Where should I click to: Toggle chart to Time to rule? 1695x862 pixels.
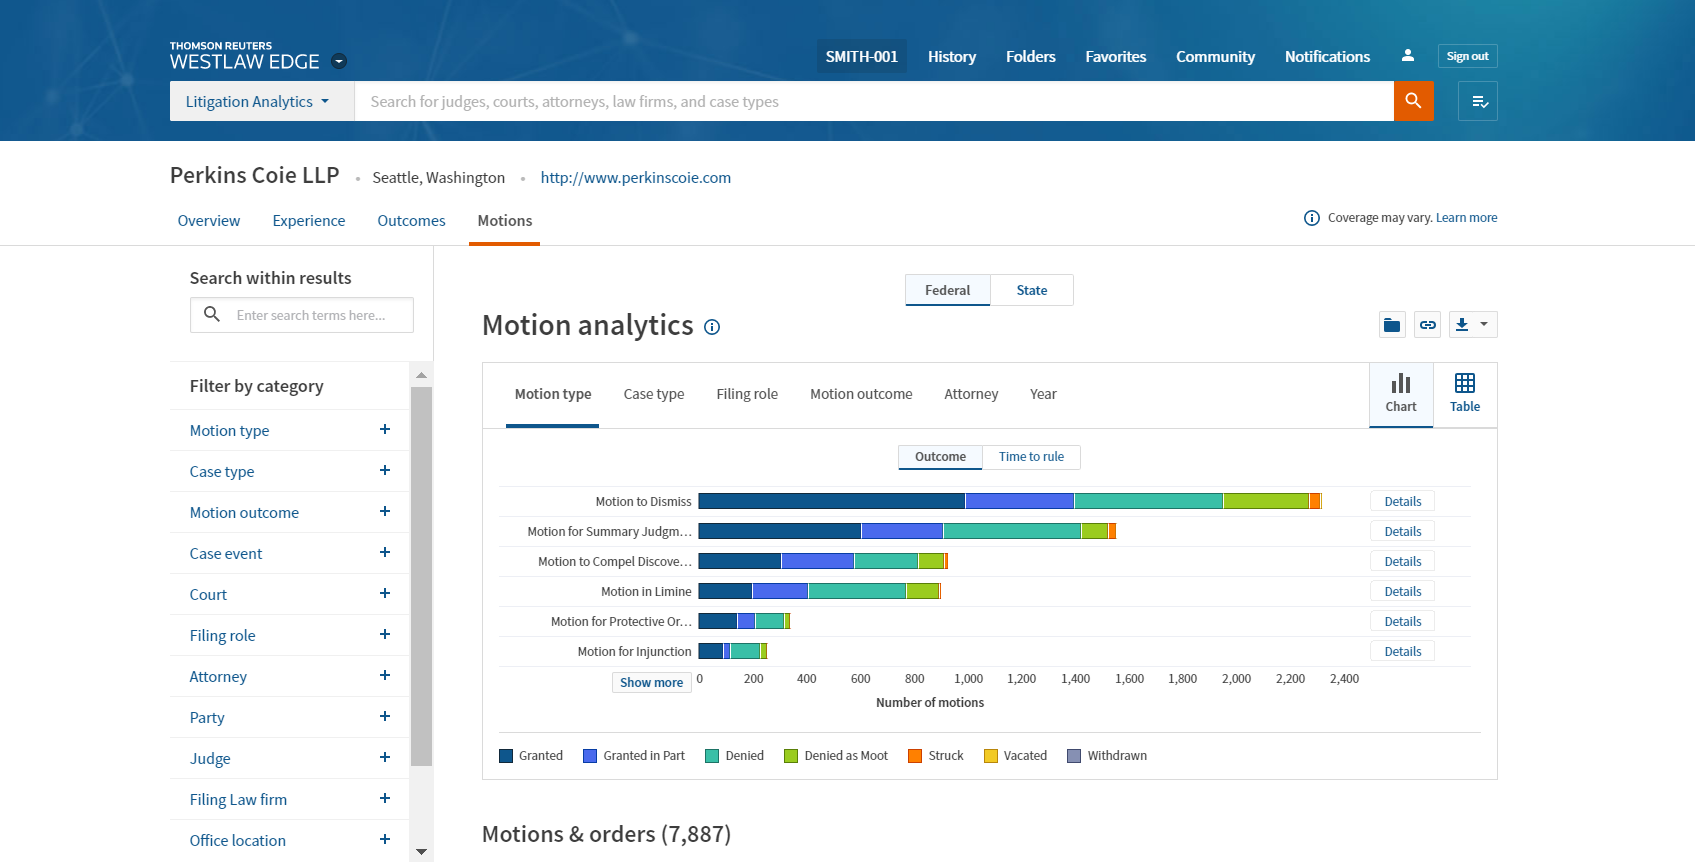[1030, 457]
